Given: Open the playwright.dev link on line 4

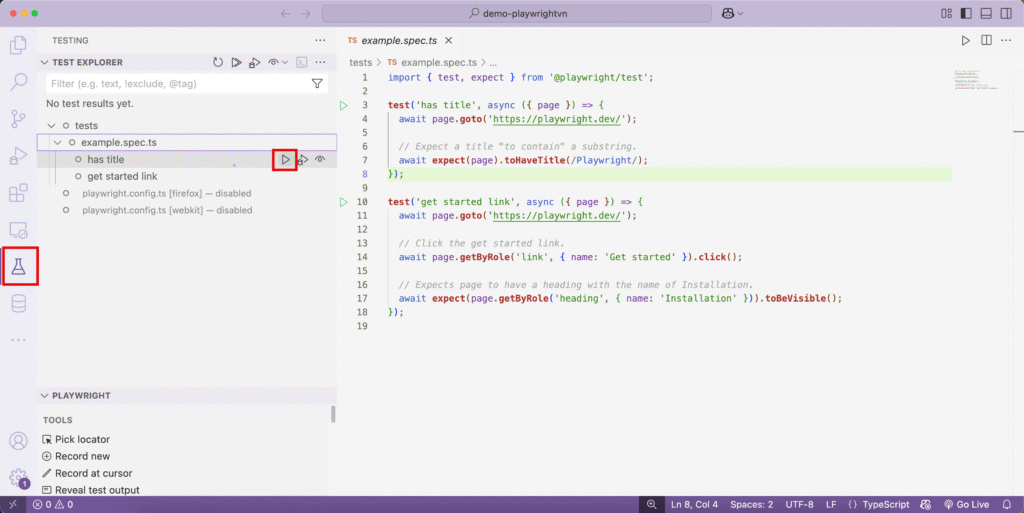Looking at the screenshot, I should tap(556, 119).
